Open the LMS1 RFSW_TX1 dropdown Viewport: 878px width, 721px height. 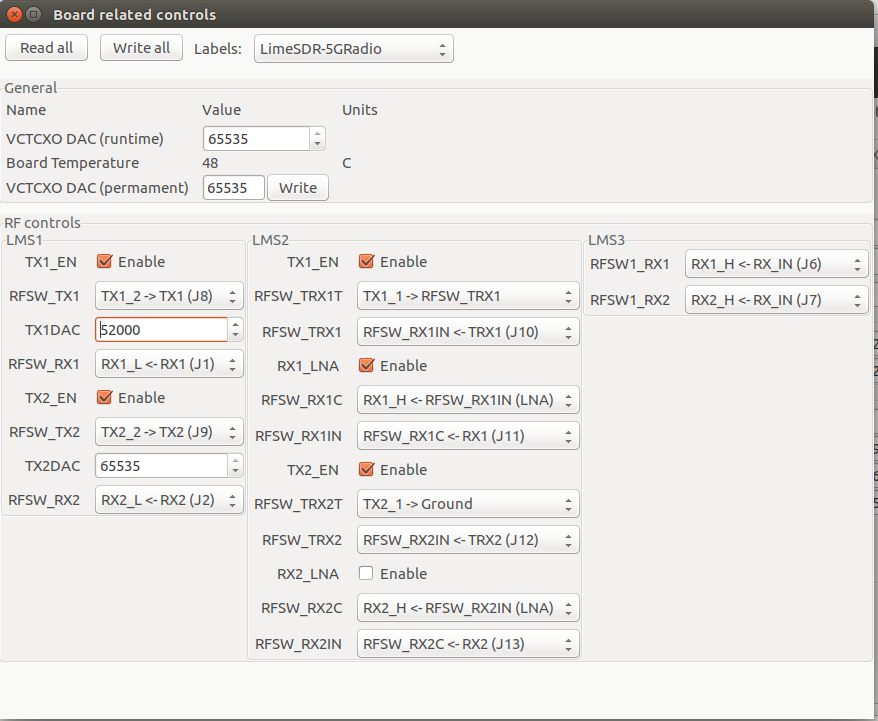coord(169,296)
